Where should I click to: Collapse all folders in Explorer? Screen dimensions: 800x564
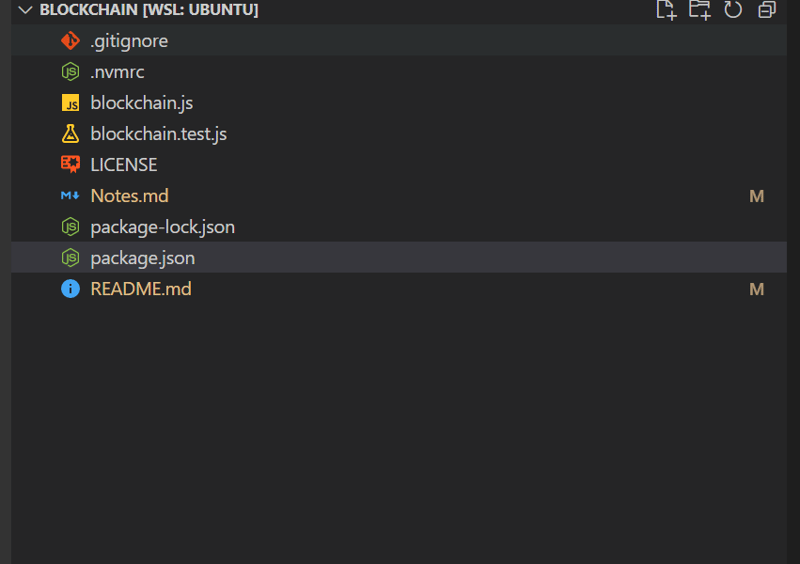click(x=767, y=9)
